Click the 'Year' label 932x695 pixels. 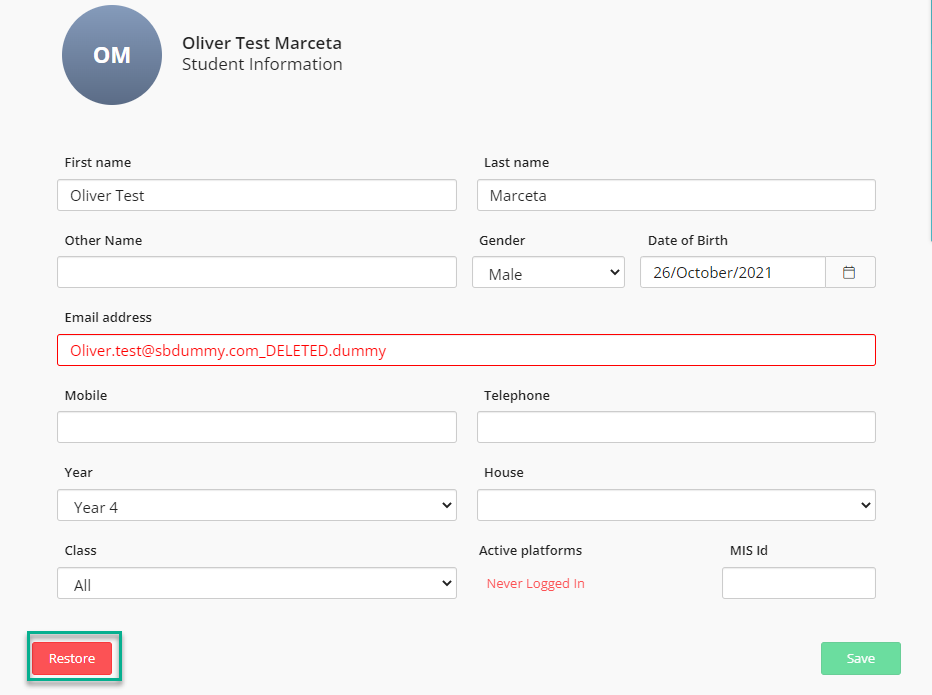78,473
